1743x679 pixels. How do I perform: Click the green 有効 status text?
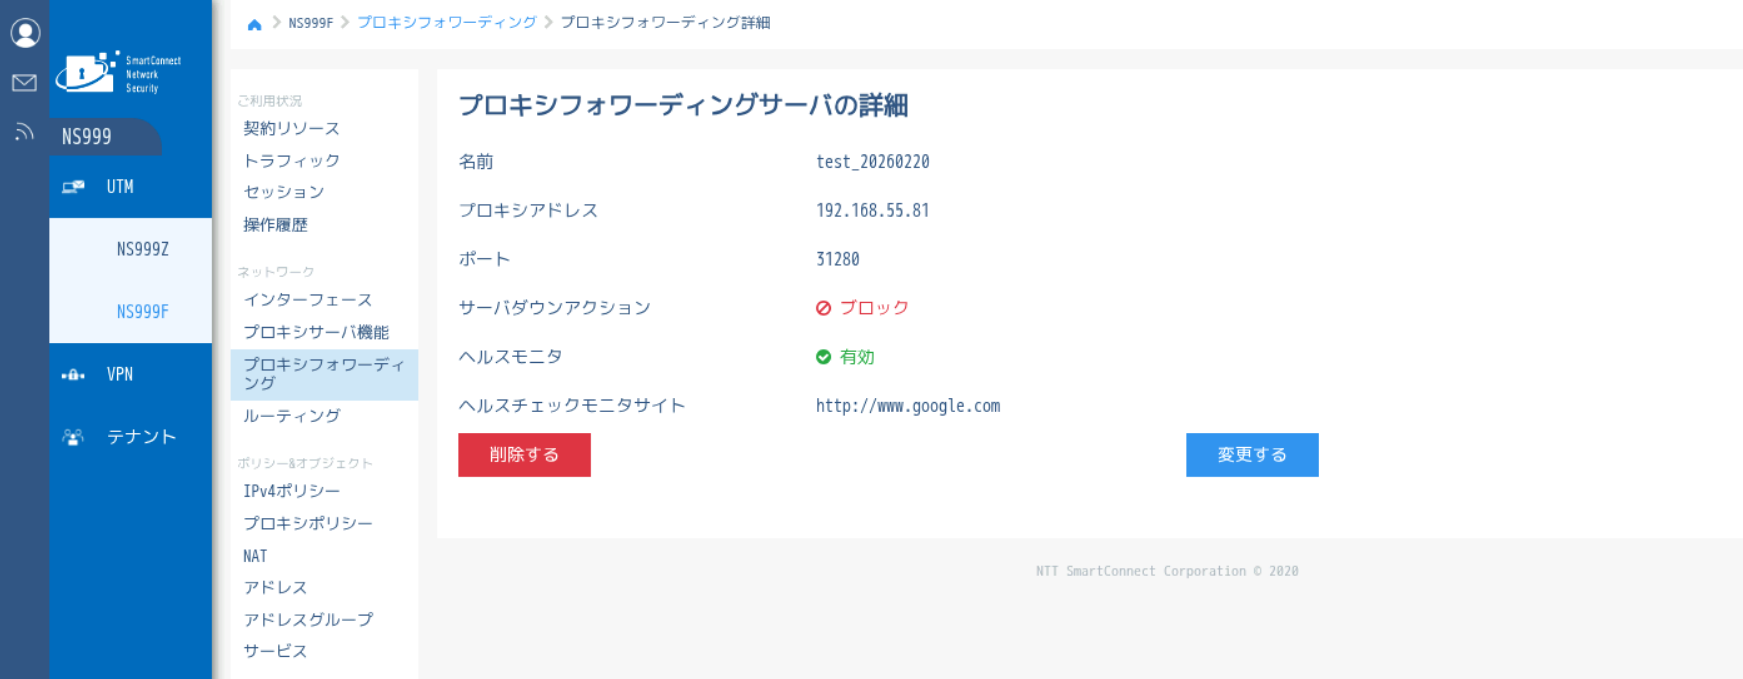pyautogui.click(x=857, y=357)
